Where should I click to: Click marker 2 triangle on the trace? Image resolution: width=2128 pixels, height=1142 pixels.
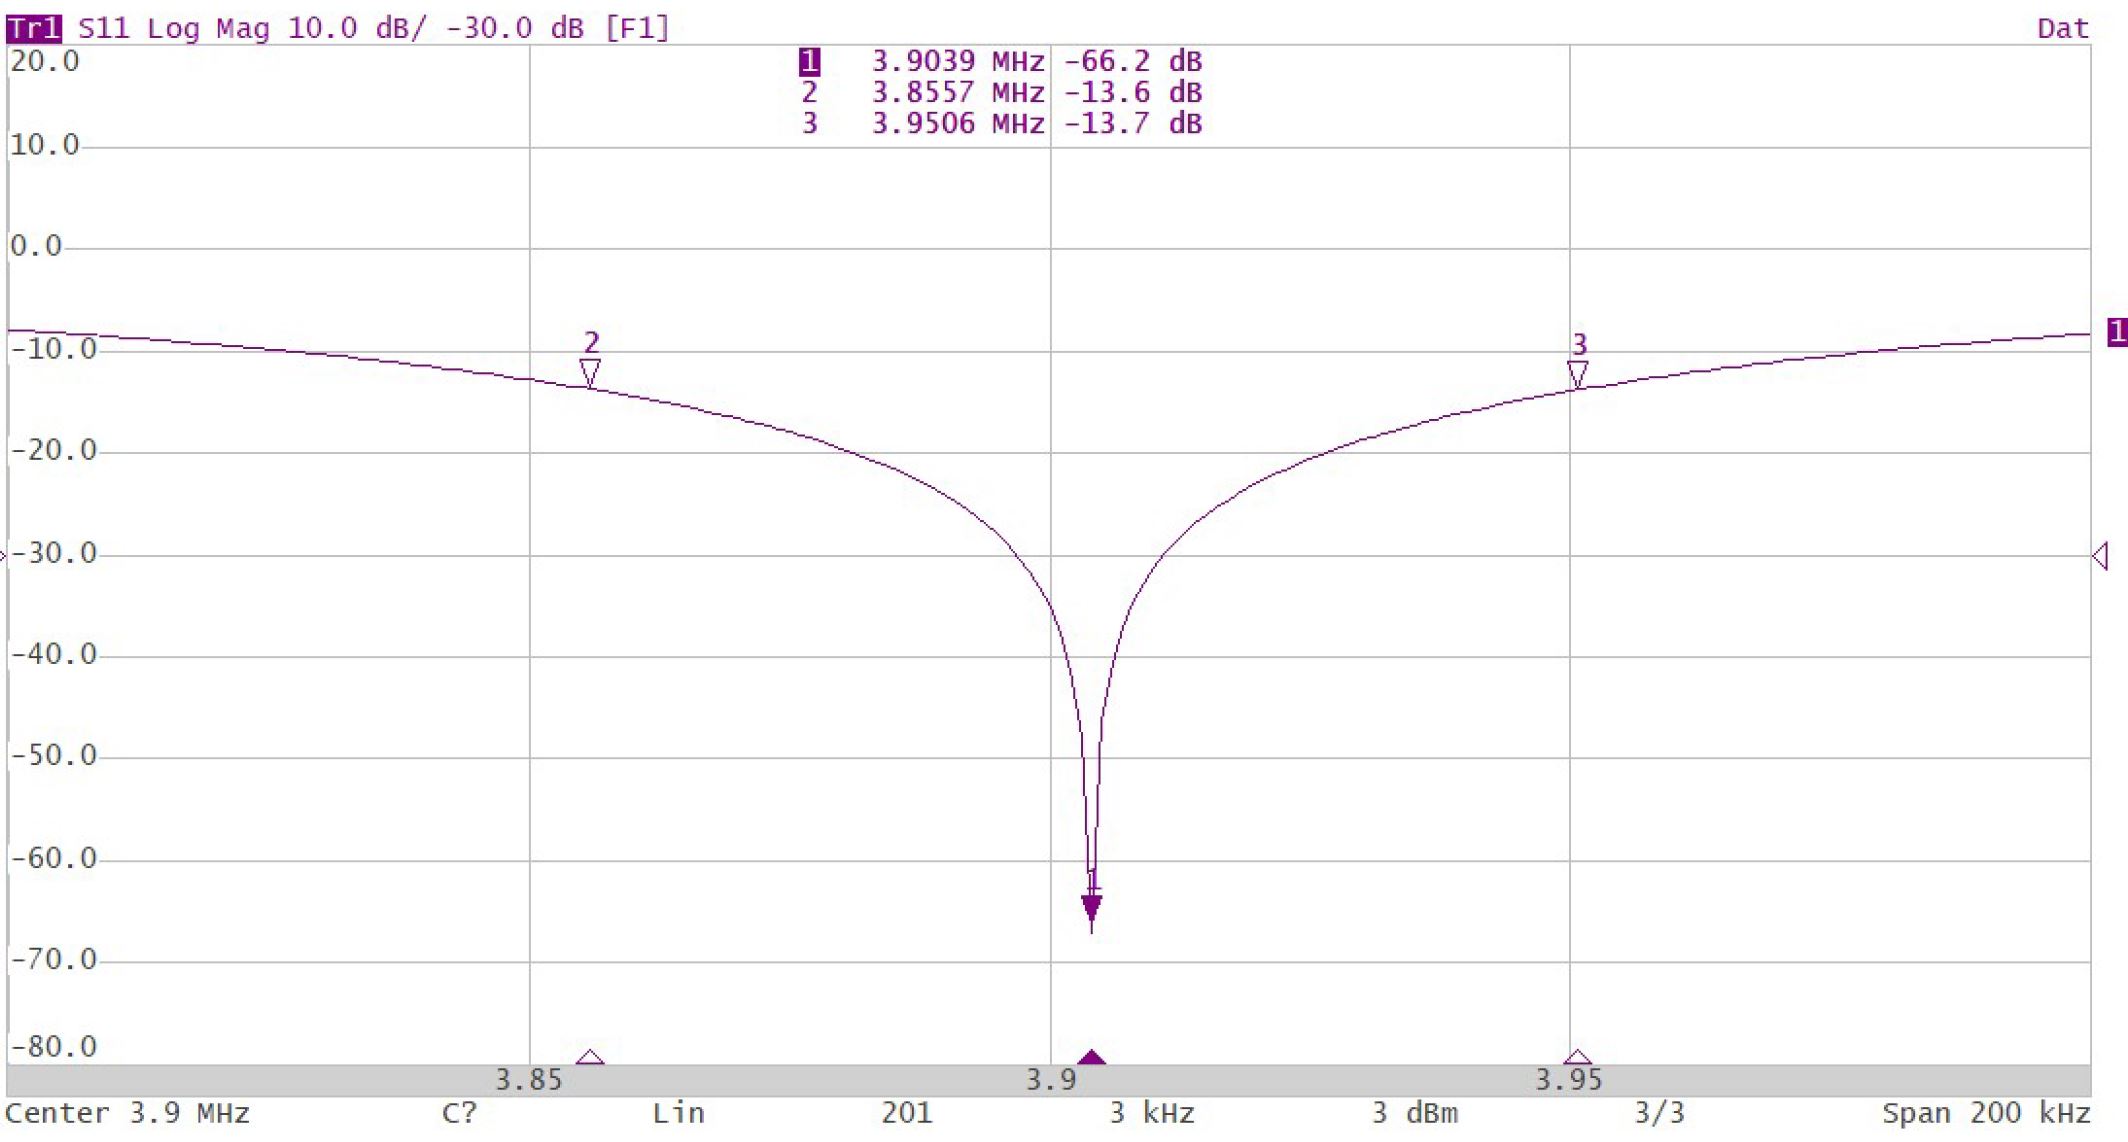[x=590, y=373]
